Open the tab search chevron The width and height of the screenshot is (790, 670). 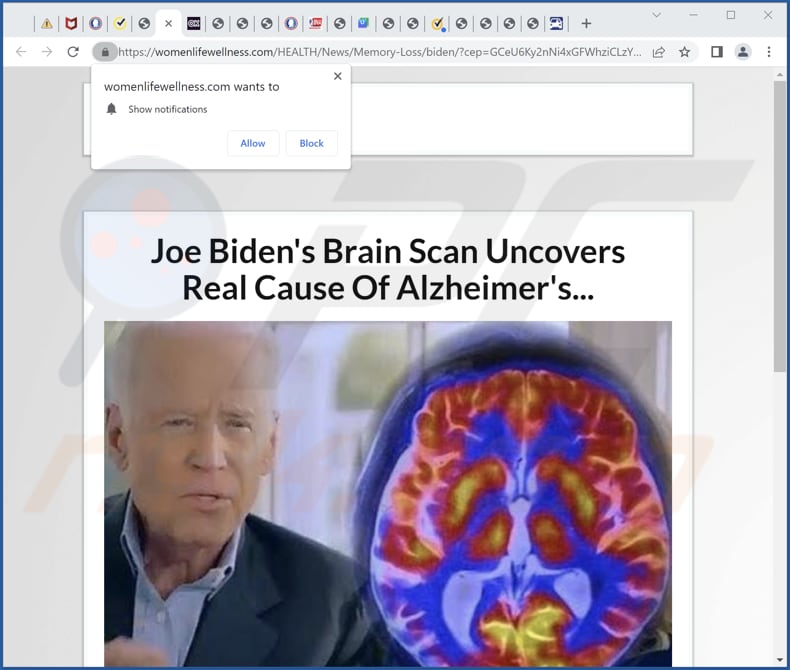click(656, 15)
